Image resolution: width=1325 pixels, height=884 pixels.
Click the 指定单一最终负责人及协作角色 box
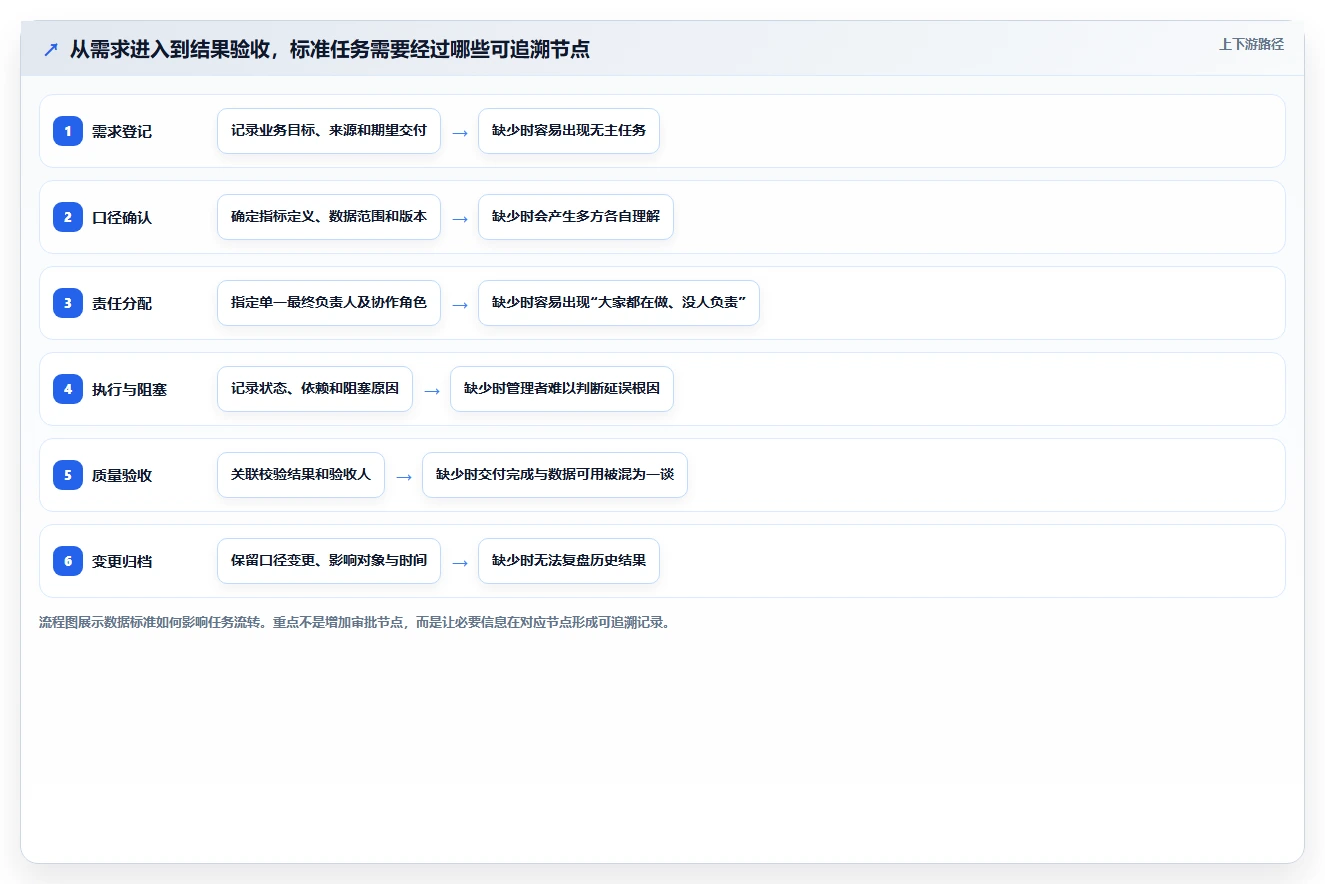click(329, 303)
